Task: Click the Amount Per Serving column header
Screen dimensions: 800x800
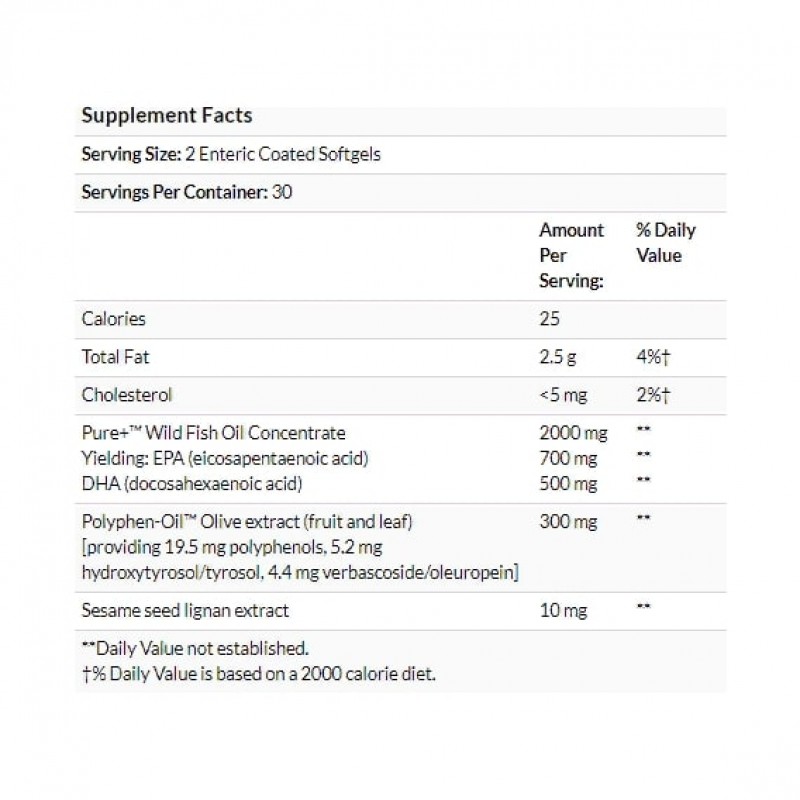Action: tap(571, 255)
